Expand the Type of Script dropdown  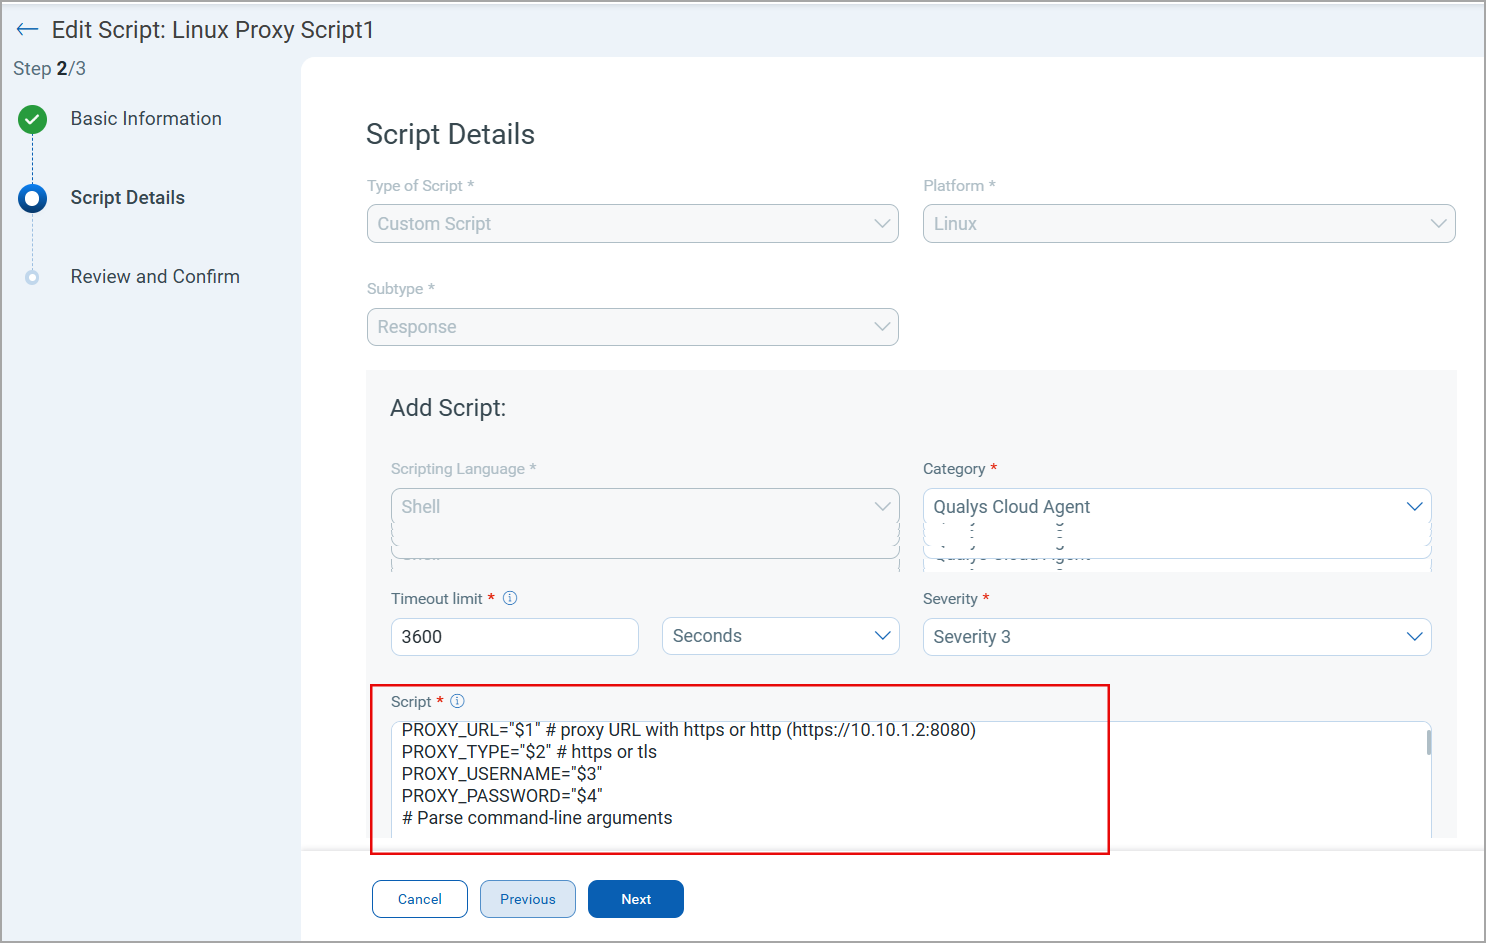click(632, 224)
